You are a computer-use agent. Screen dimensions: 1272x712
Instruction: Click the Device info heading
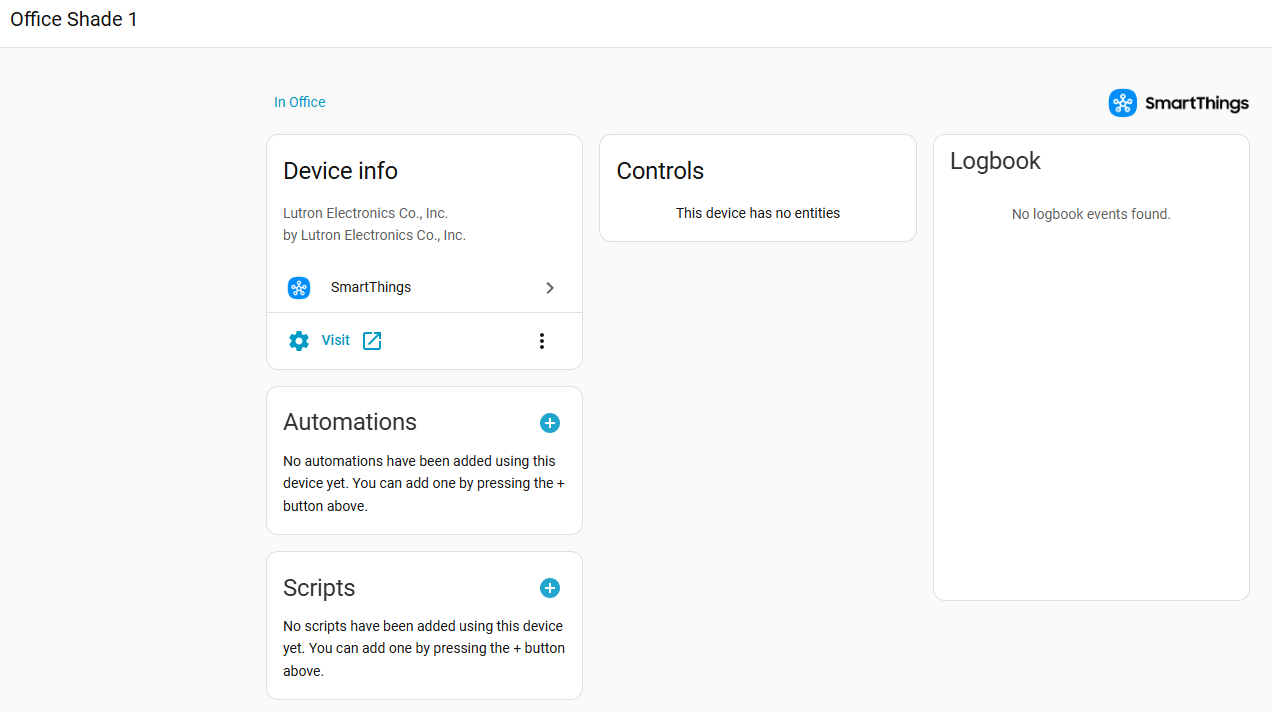[340, 171]
